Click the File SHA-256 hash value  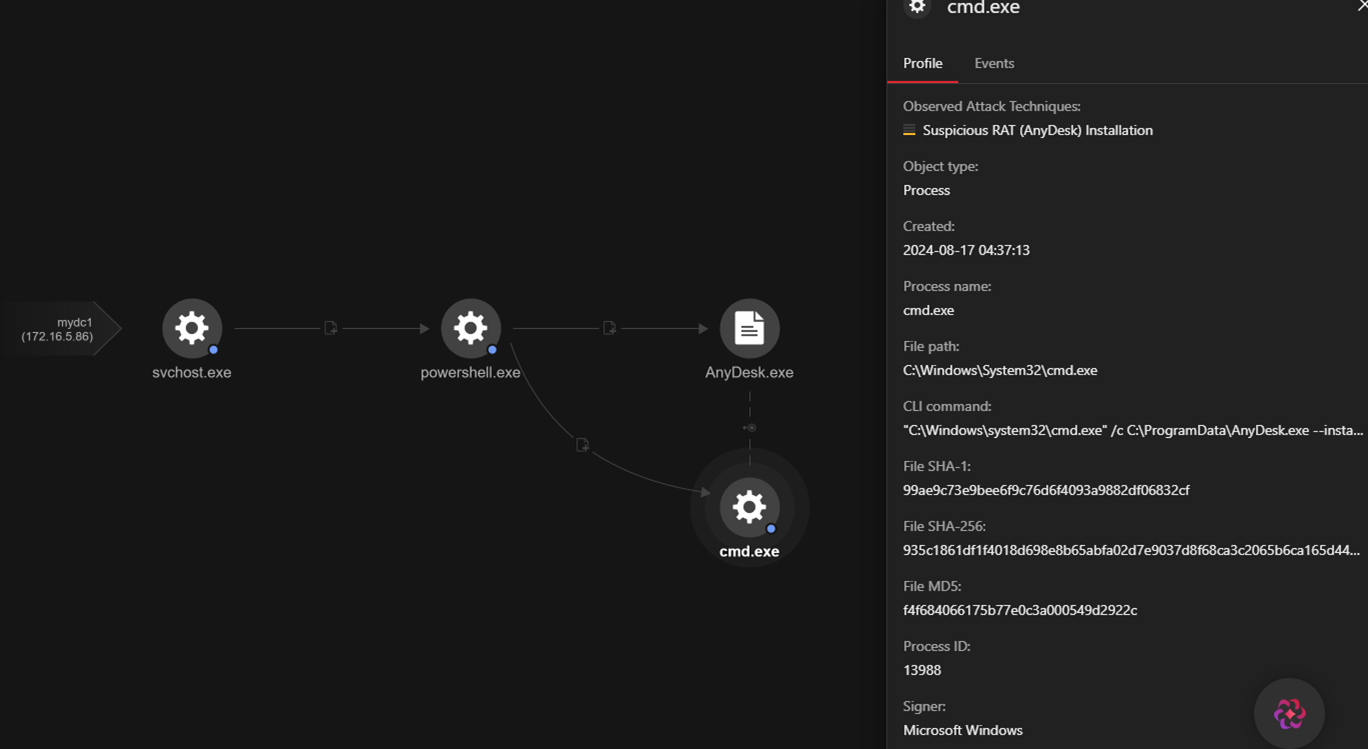(x=1130, y=550)
